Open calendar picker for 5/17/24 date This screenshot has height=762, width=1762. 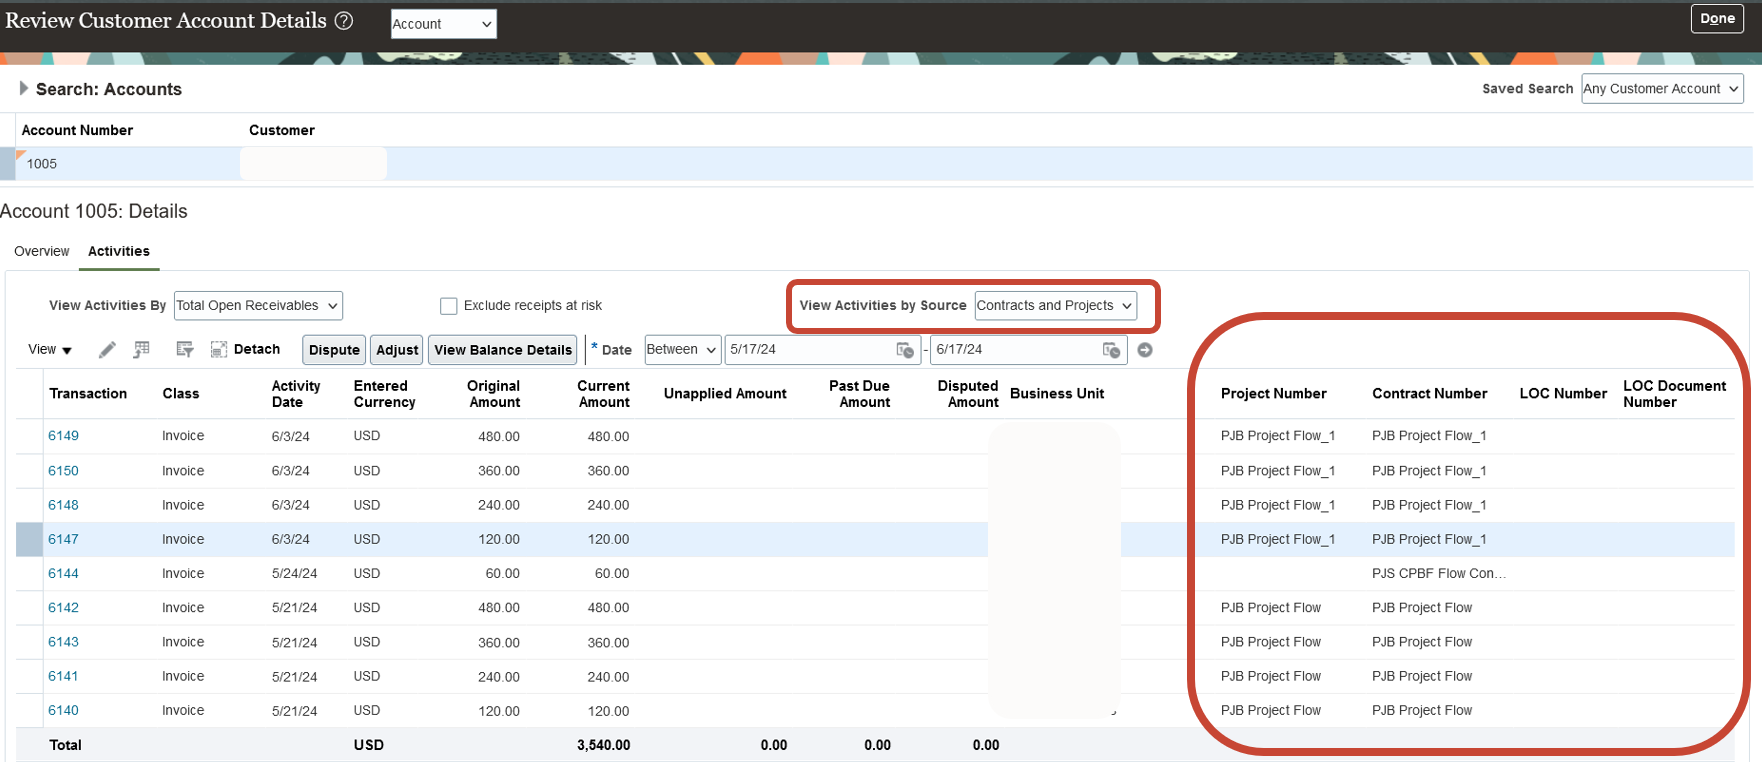(x=905, y=350)
